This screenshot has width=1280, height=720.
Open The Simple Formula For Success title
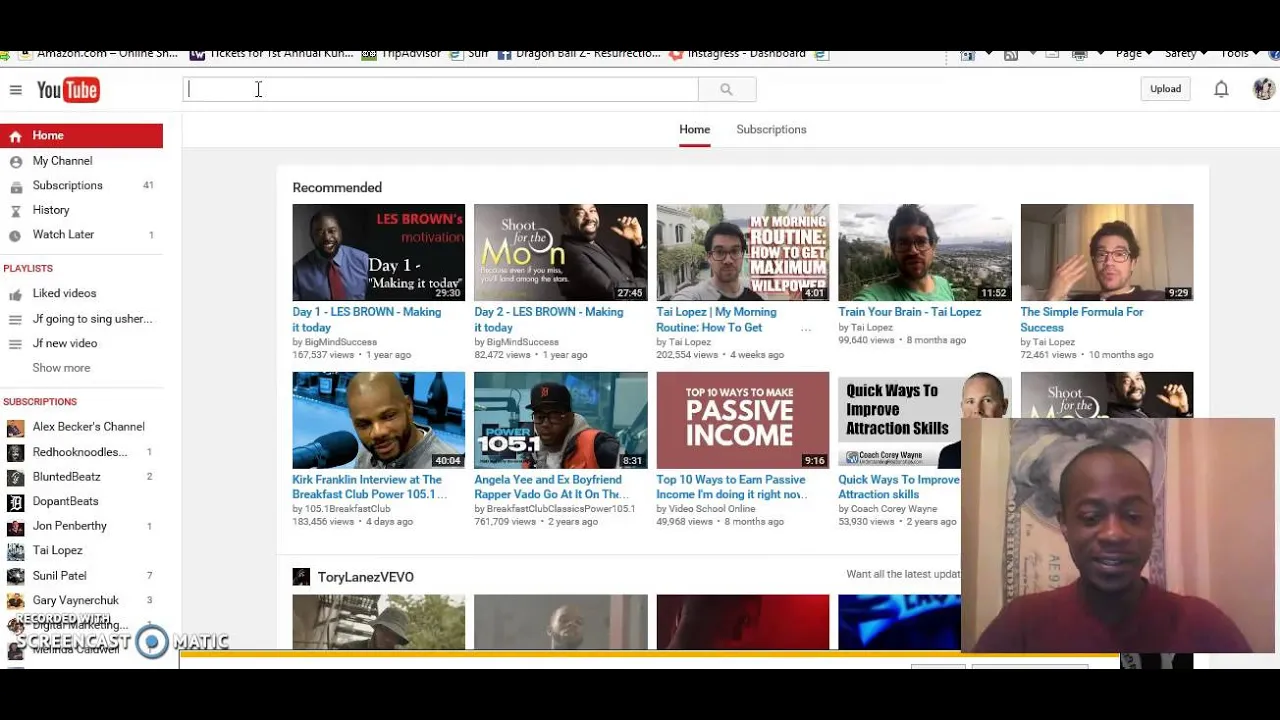[x=1081, y=320]
